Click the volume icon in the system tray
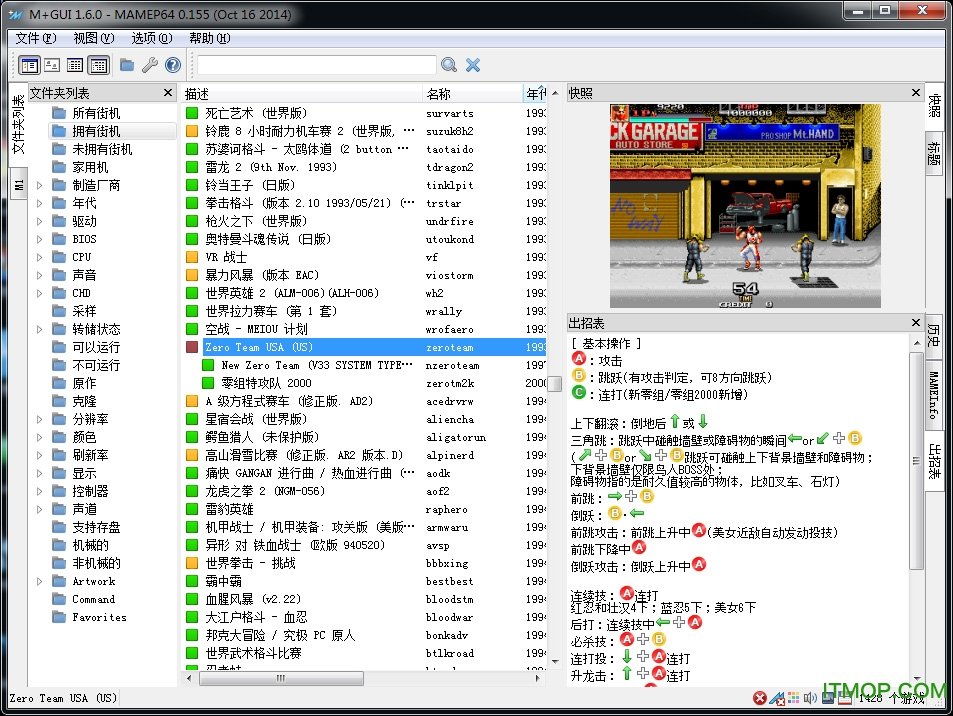This screenshot has height=716, width=953. point(811,699)
